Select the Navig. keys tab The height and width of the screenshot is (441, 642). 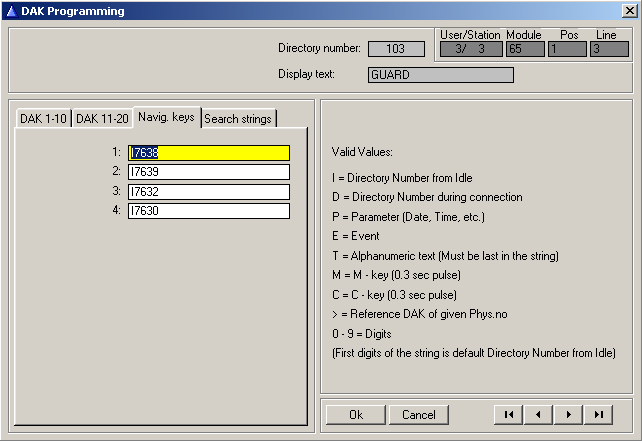coord(167,117)
